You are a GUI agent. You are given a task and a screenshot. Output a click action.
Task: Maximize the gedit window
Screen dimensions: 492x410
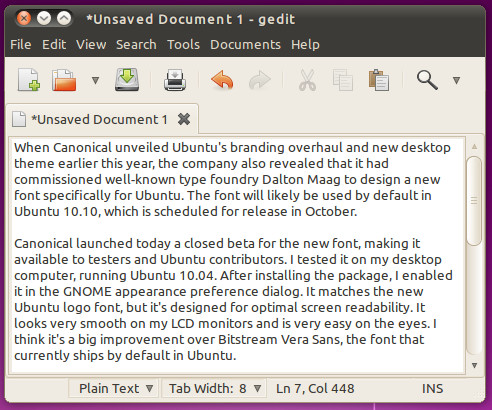click(x=64, y=18)
